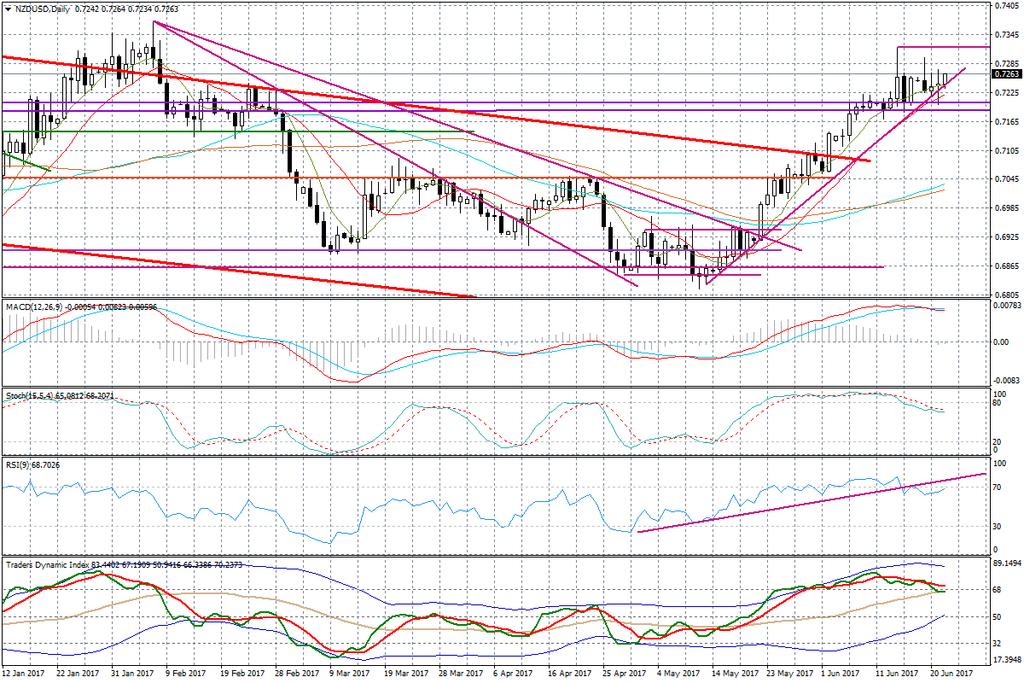Click TDI scale value 68
Image resolution: width=1024 pixels, height=683 pixels.
[x=997, y=590]
